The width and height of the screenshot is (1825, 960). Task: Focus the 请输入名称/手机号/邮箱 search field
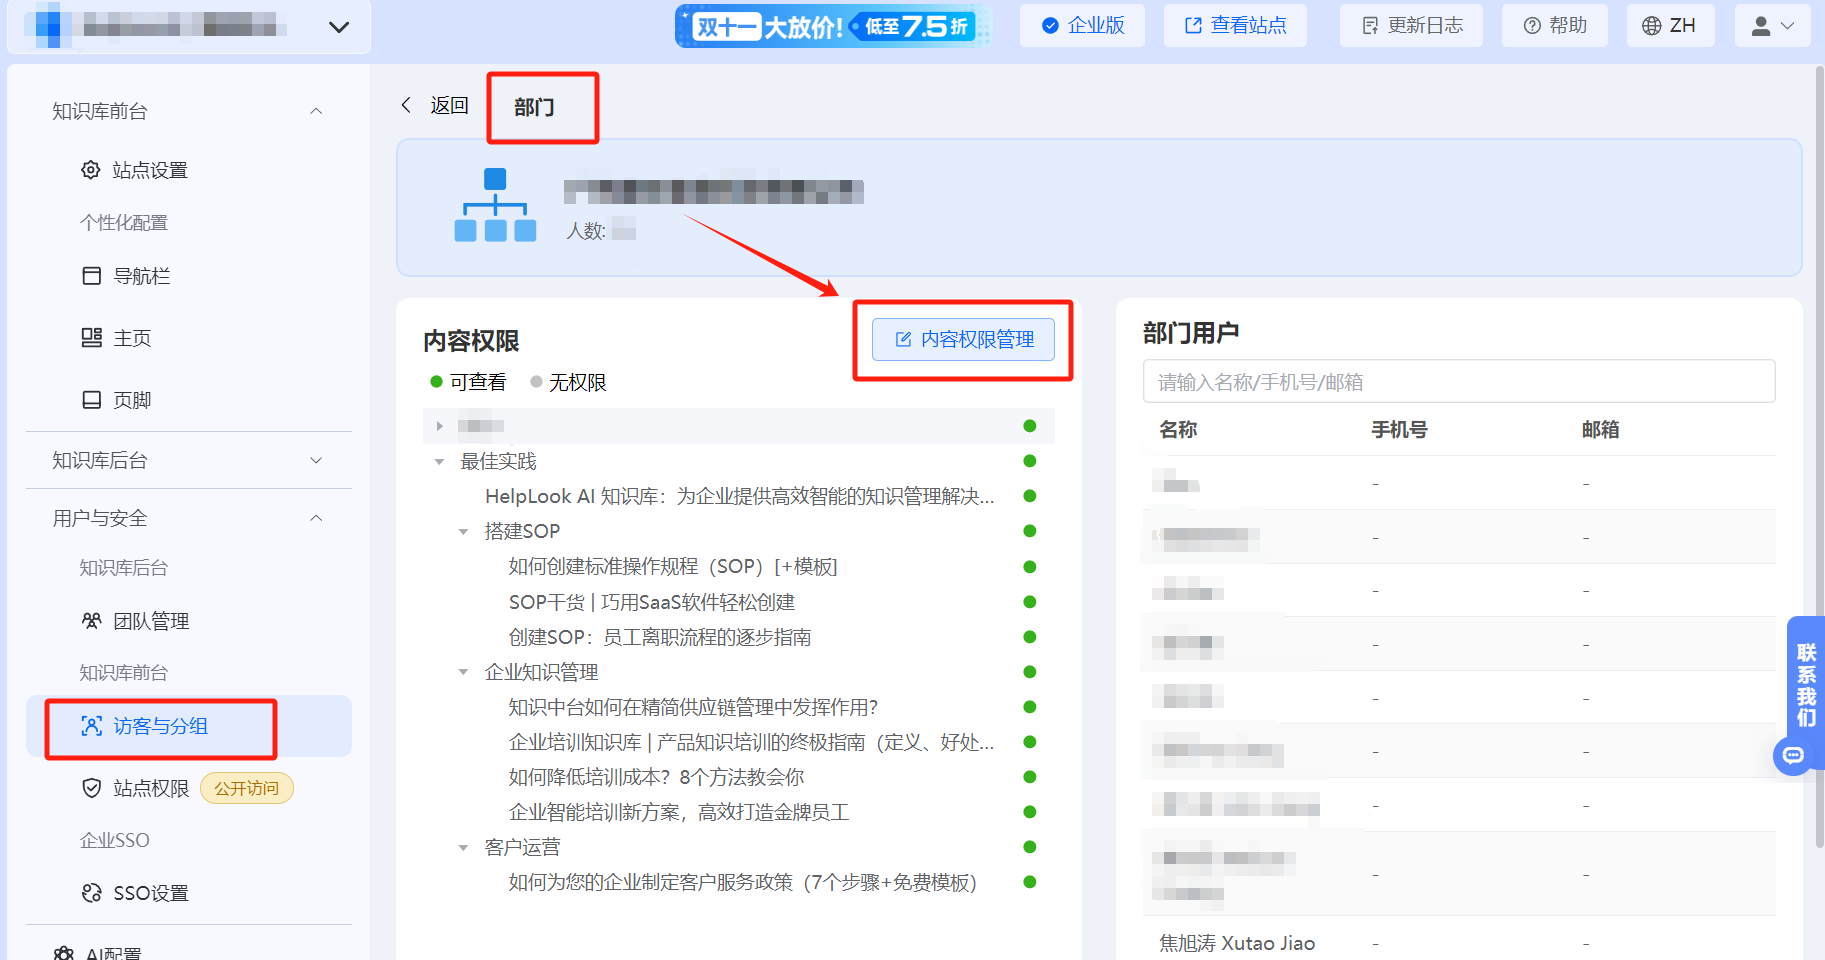click(1459, 381)
